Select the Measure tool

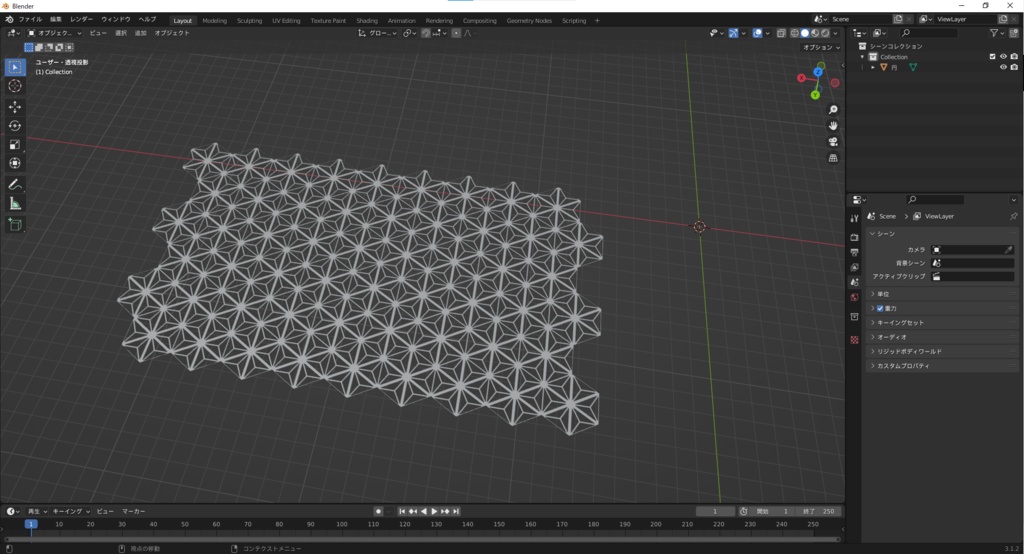pos(15,204)
